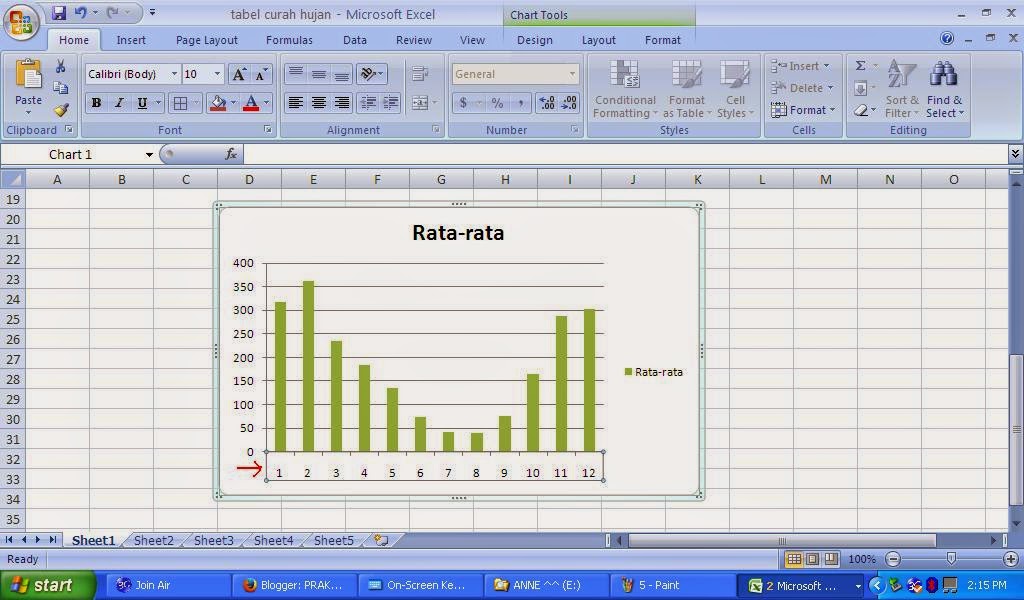The width and height of the screenshot is (1024, 600).
Task: Apply accounting dollar format
Action: pyautogui.click(x=463, y=103)
